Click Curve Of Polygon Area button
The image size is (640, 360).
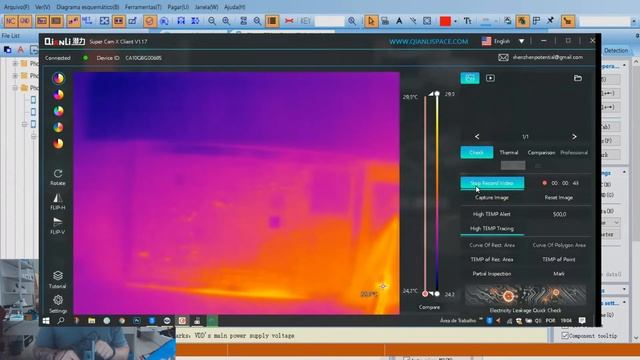click(x=559, y=245)
